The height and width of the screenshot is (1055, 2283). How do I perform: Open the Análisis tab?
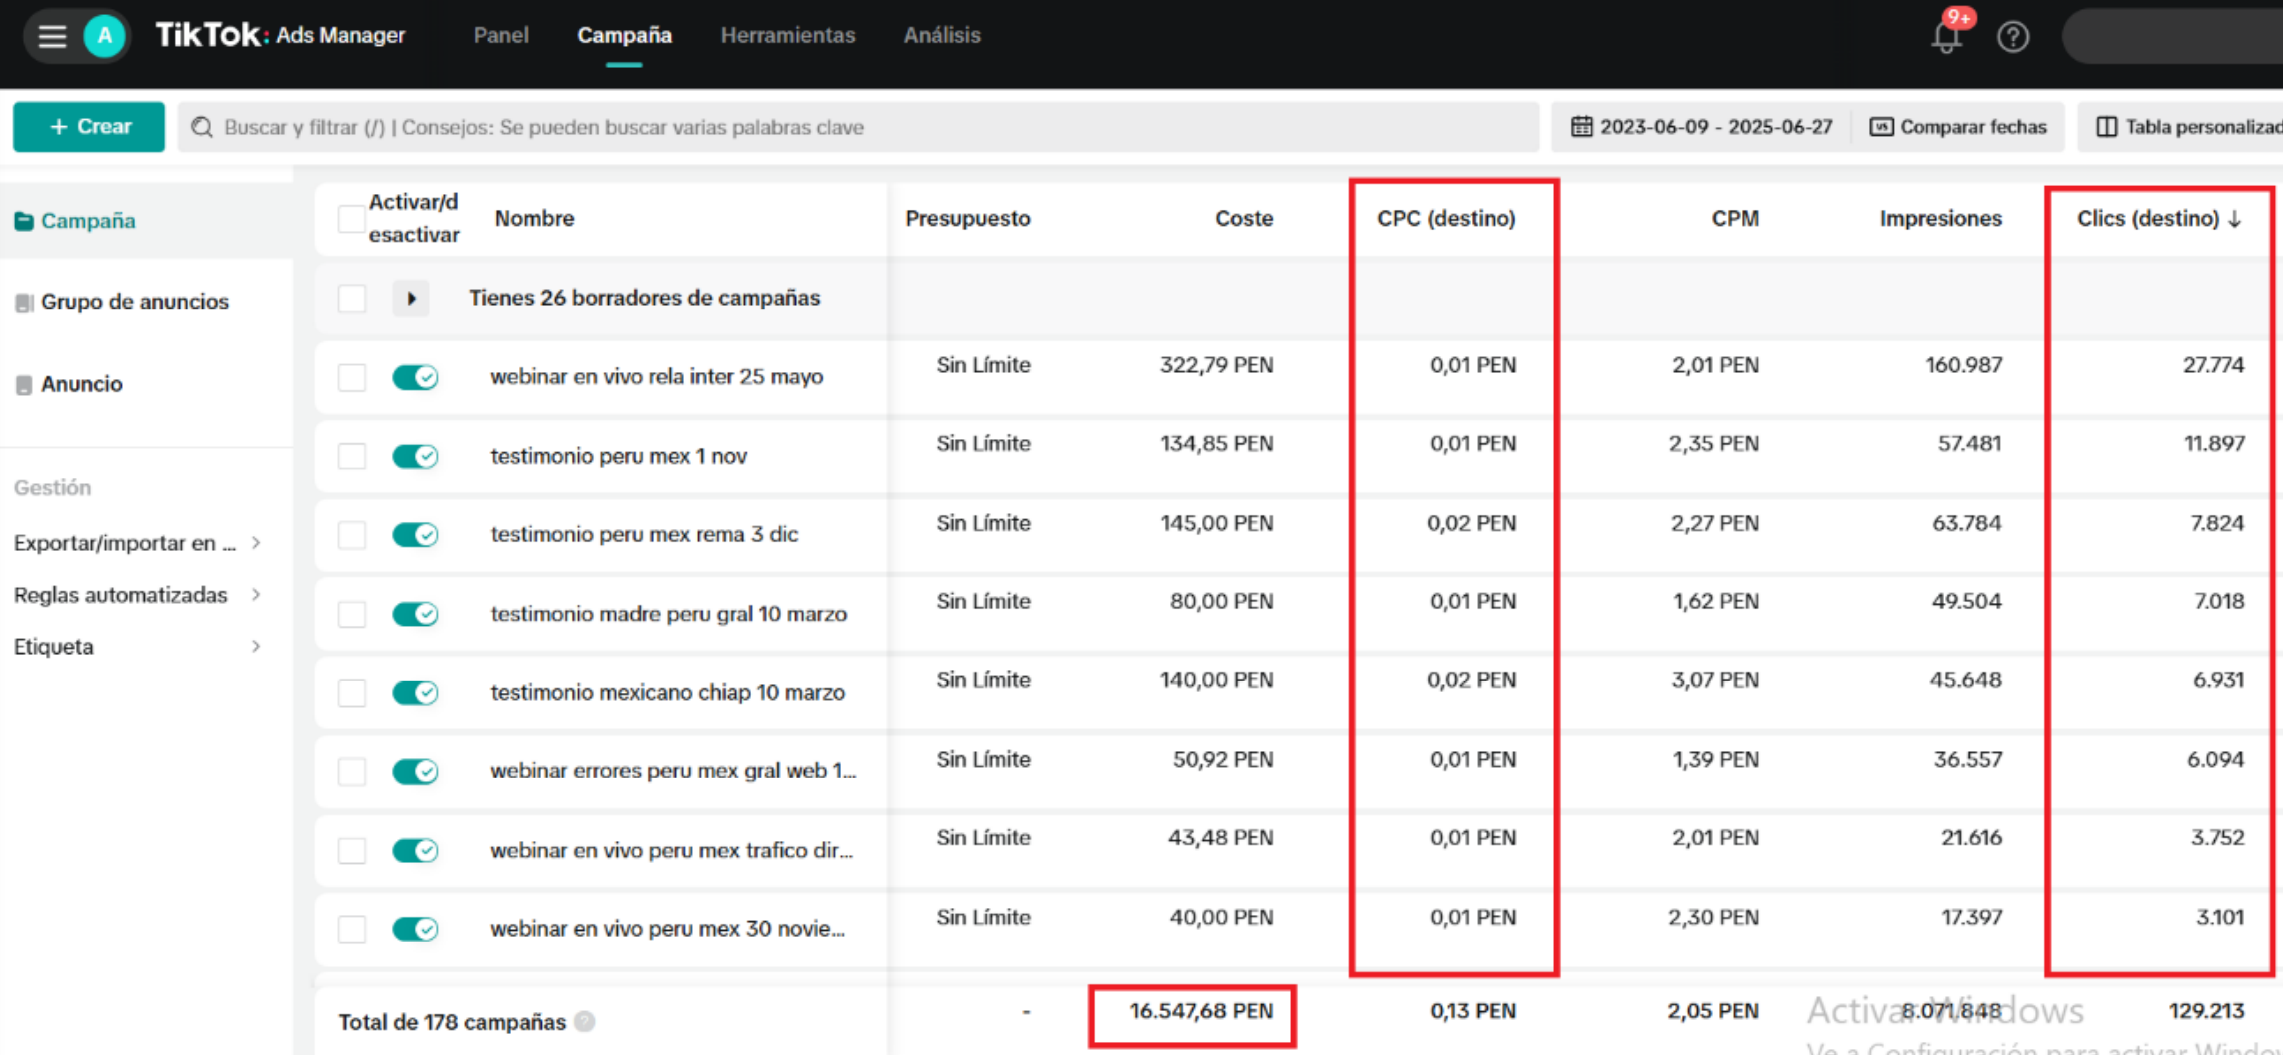pos(941,36)
